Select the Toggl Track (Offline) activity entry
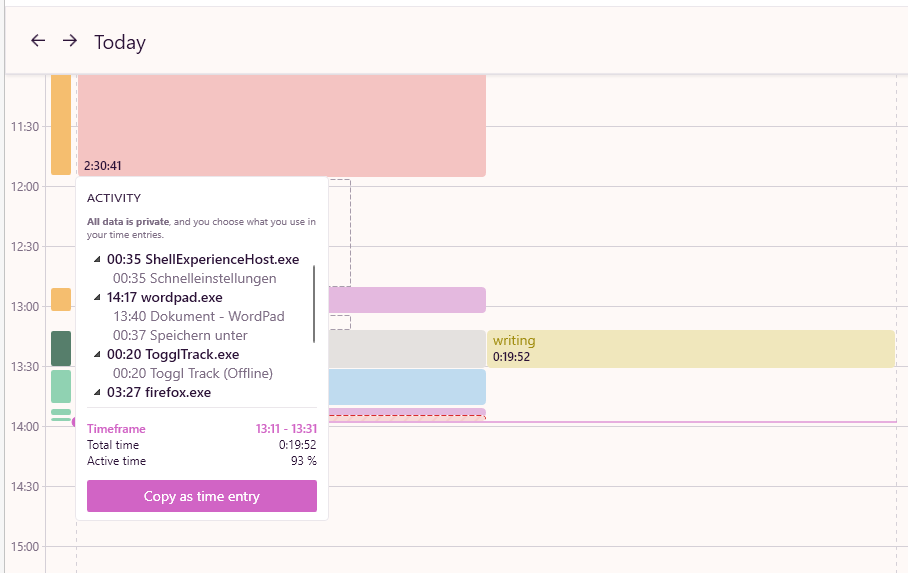Screen dimensions: 908x573 click(192, 373)
